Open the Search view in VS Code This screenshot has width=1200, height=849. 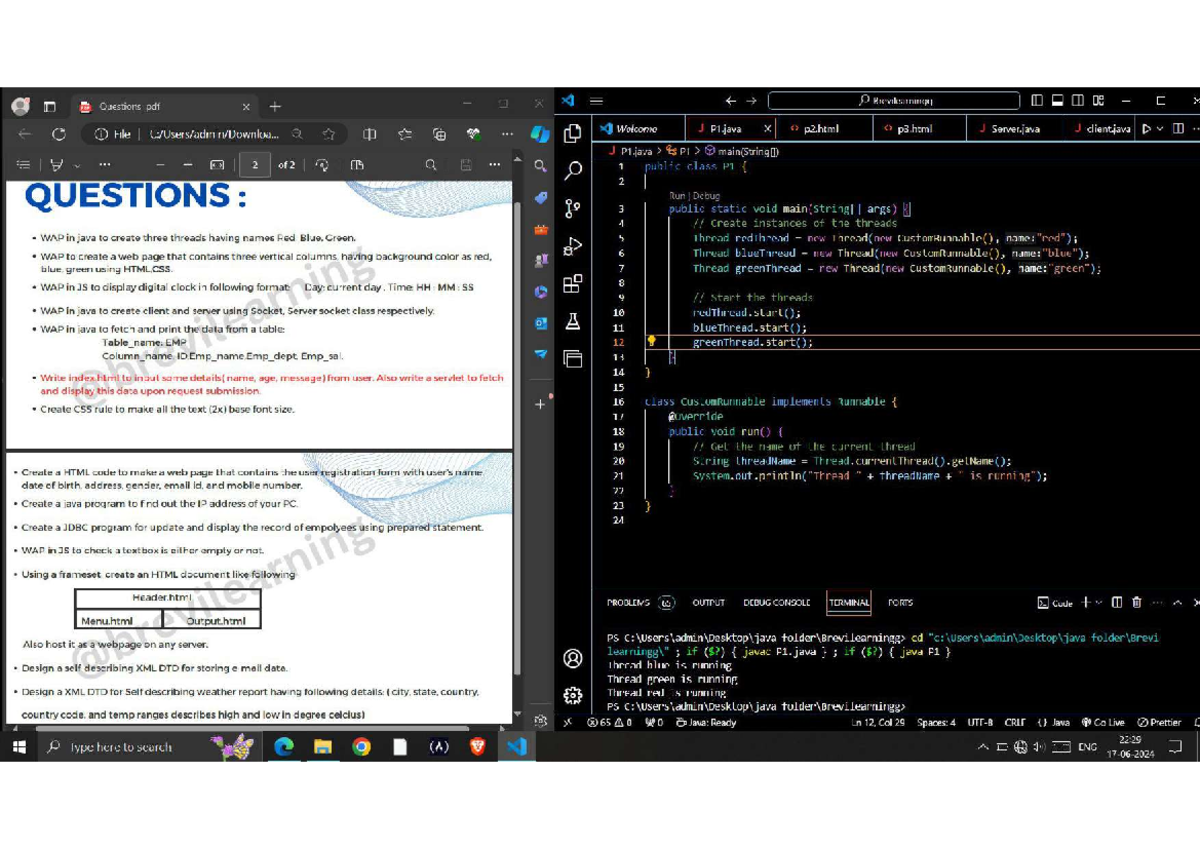click(572, 172)
